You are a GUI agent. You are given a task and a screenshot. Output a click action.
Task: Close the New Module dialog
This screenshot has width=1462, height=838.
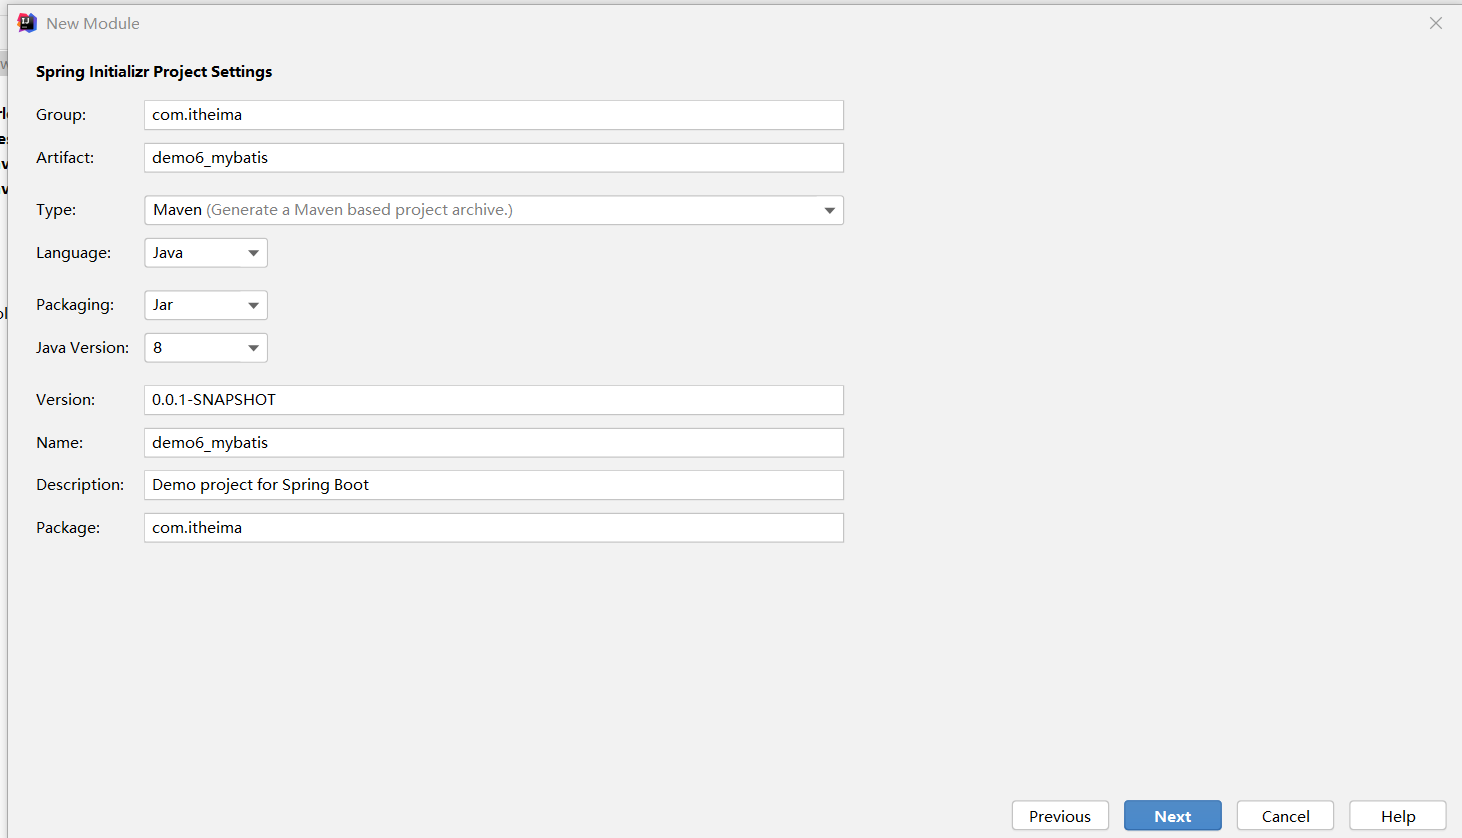point(1435,23)
